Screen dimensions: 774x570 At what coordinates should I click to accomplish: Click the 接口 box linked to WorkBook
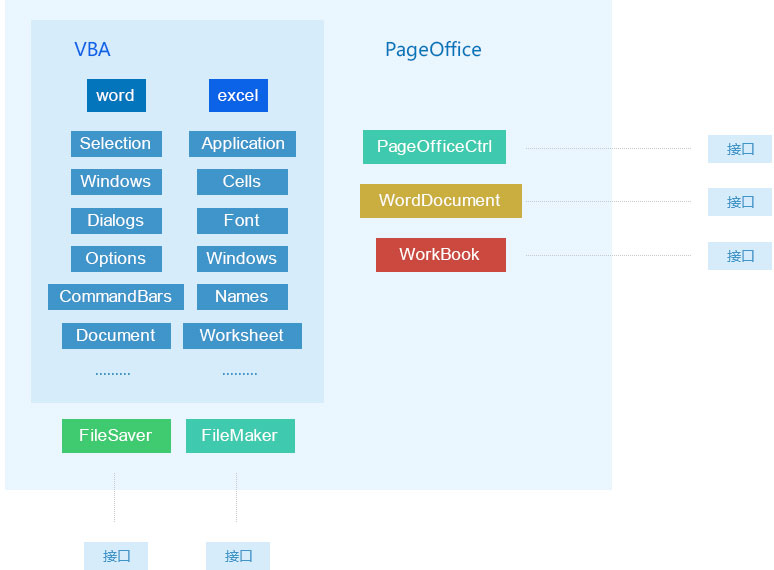739,256
